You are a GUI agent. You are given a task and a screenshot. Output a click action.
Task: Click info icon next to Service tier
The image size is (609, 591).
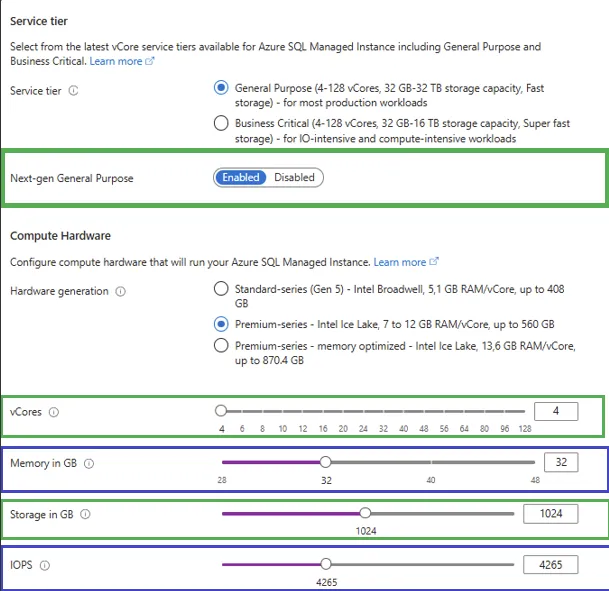[74, 91]
